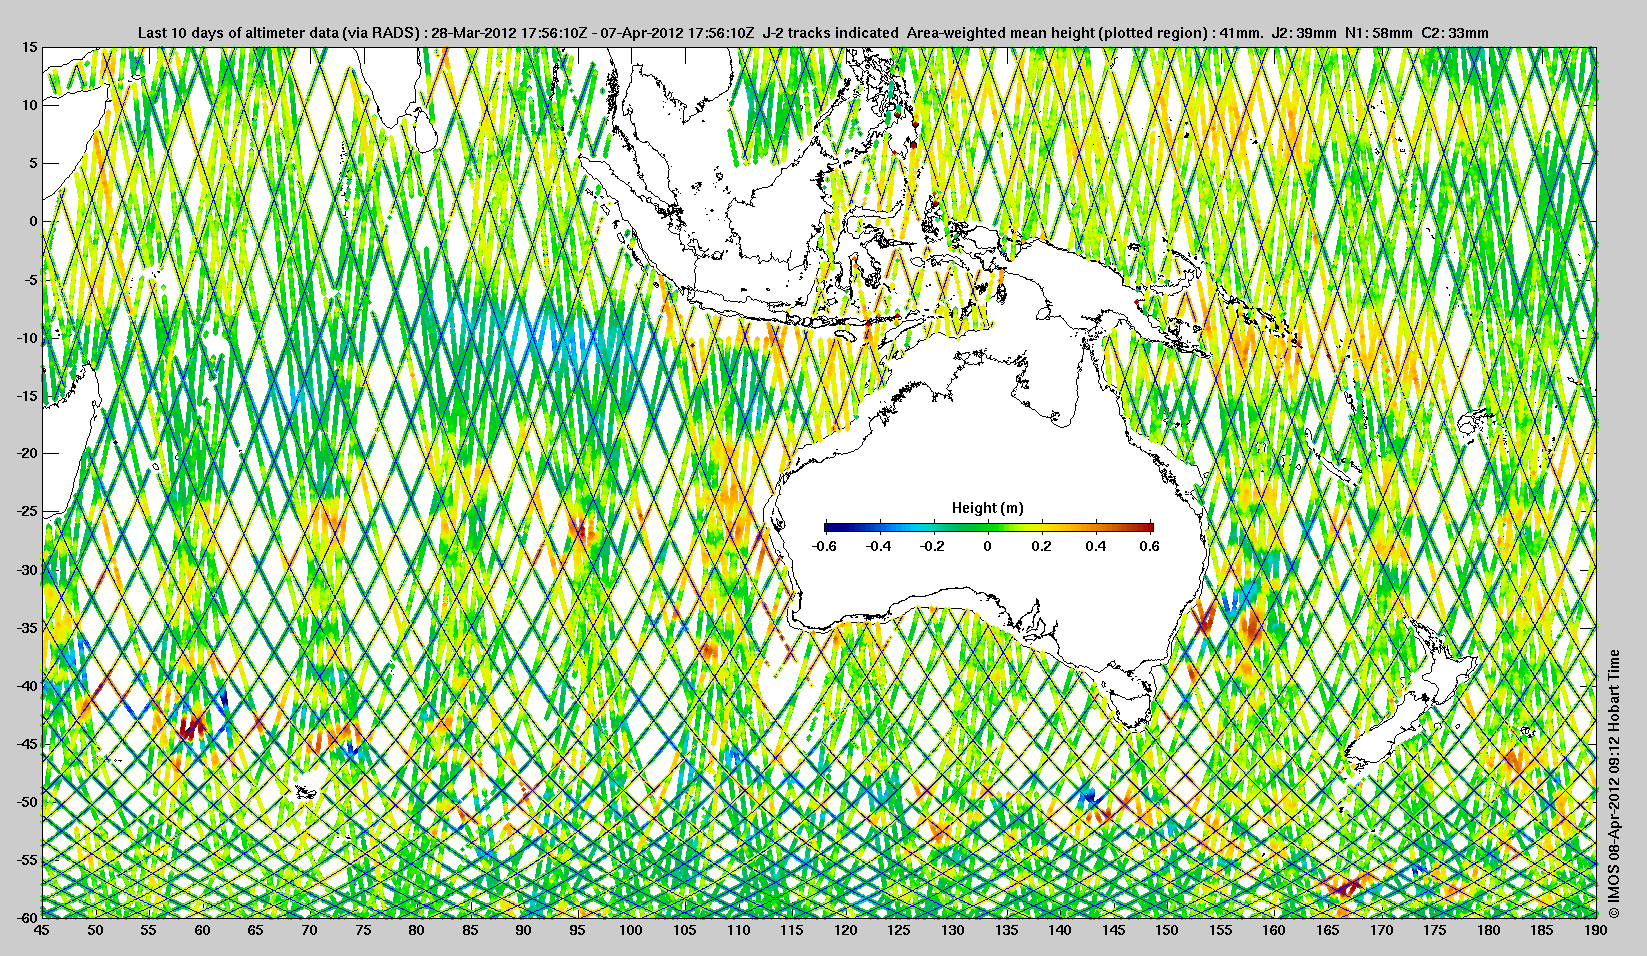Screen dimensions: 1647x956
Task: Click the latitude axis label 10
Action: [30, 105]
